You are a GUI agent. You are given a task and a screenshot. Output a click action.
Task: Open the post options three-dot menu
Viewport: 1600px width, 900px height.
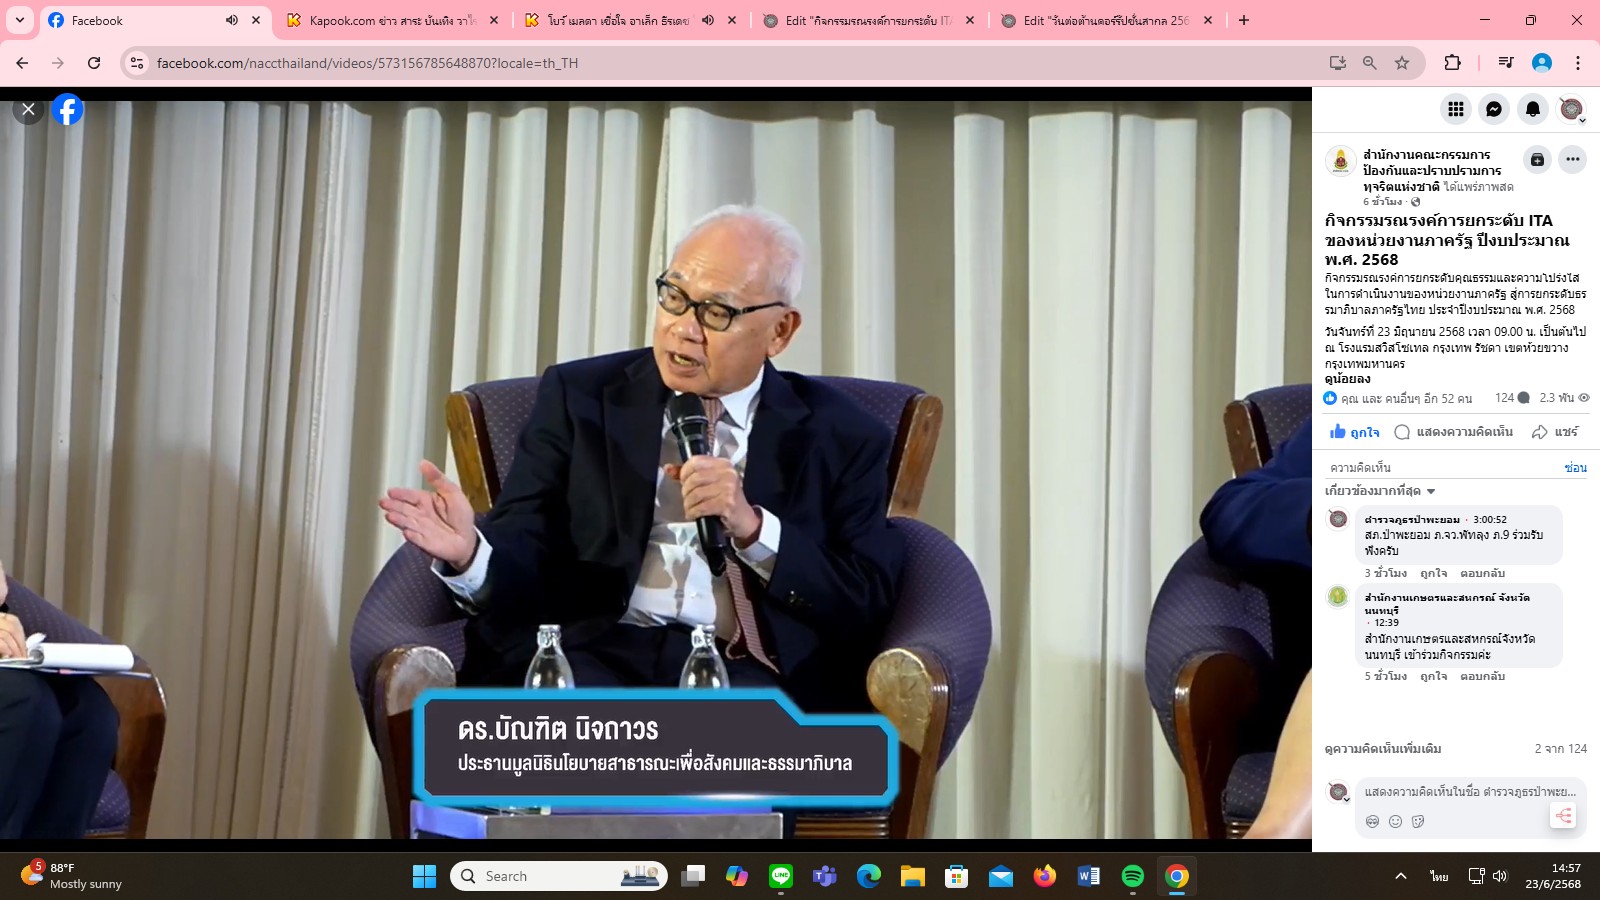[1573, 160]
